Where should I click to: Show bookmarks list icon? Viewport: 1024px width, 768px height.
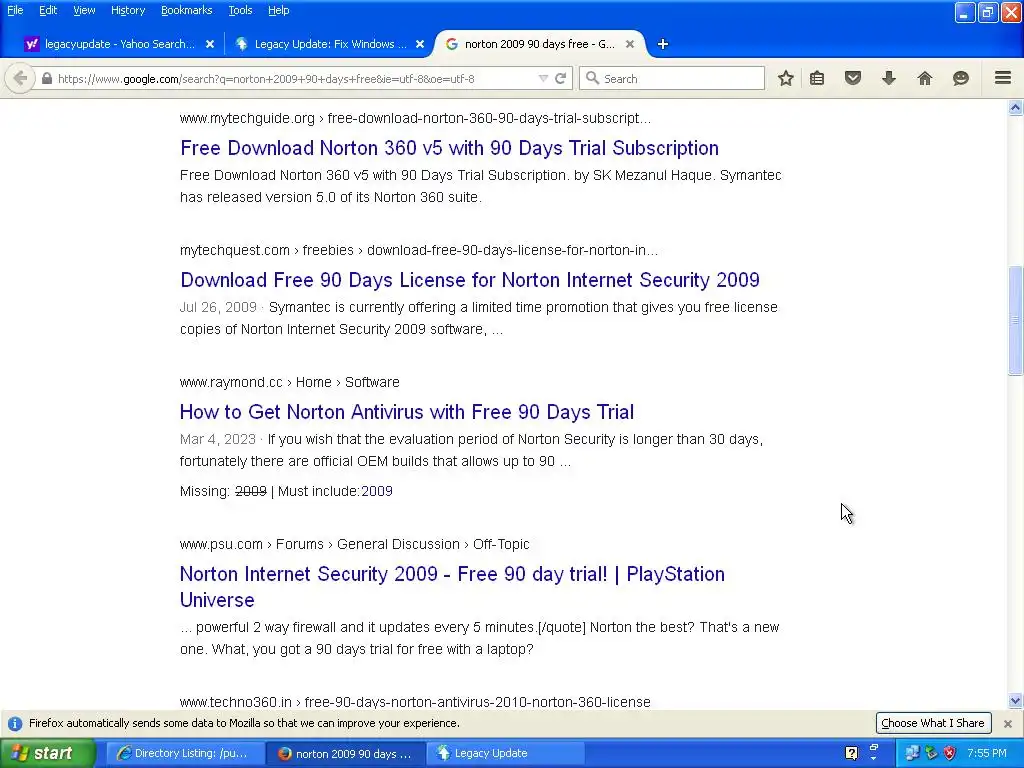pyautogui.click(x=817, y=78)
